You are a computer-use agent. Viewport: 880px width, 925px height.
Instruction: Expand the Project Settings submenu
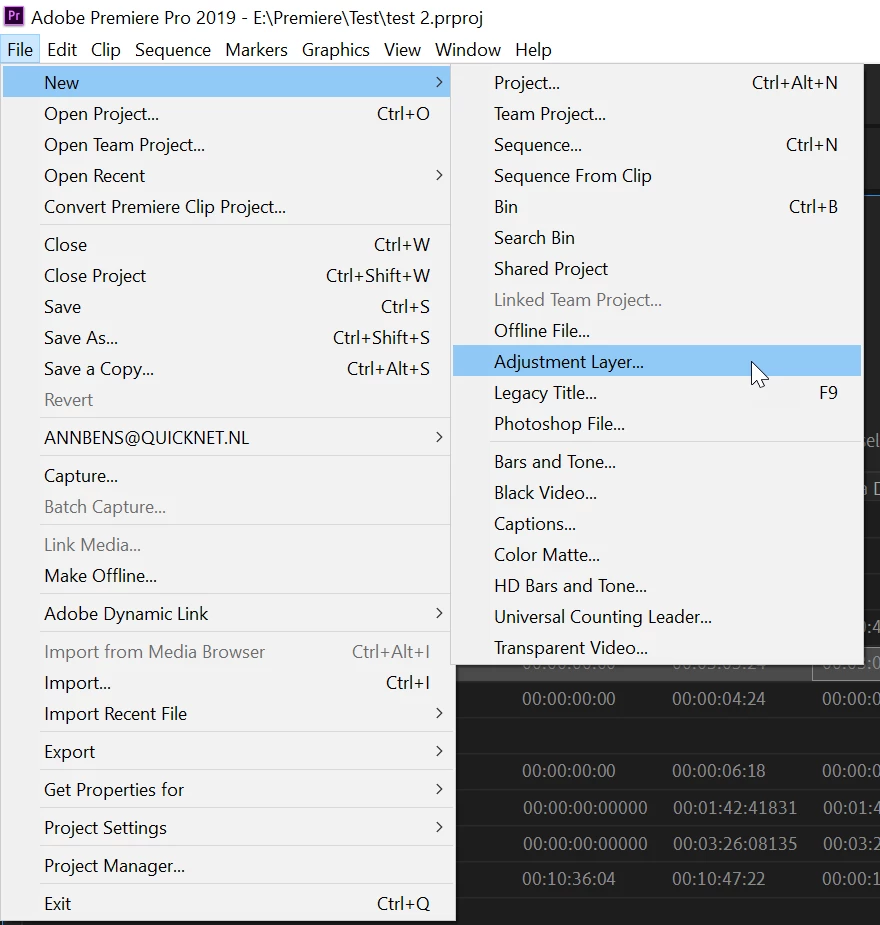(226, 828)
